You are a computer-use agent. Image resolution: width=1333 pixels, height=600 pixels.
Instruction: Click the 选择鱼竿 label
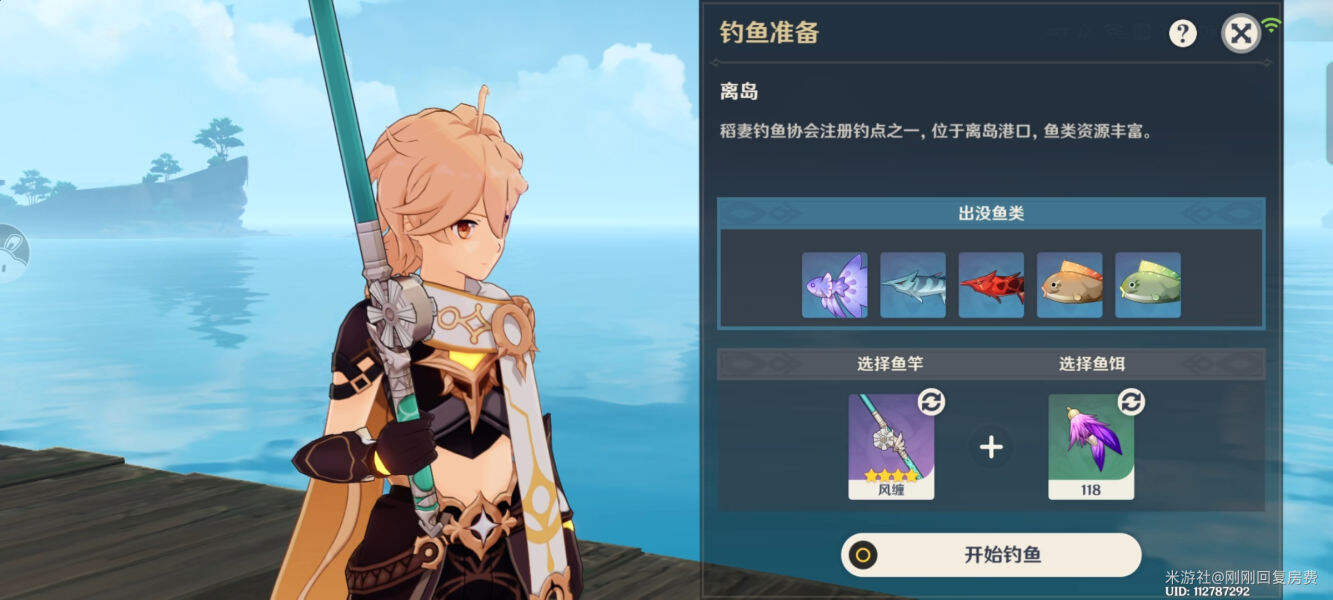coord(890,364)
